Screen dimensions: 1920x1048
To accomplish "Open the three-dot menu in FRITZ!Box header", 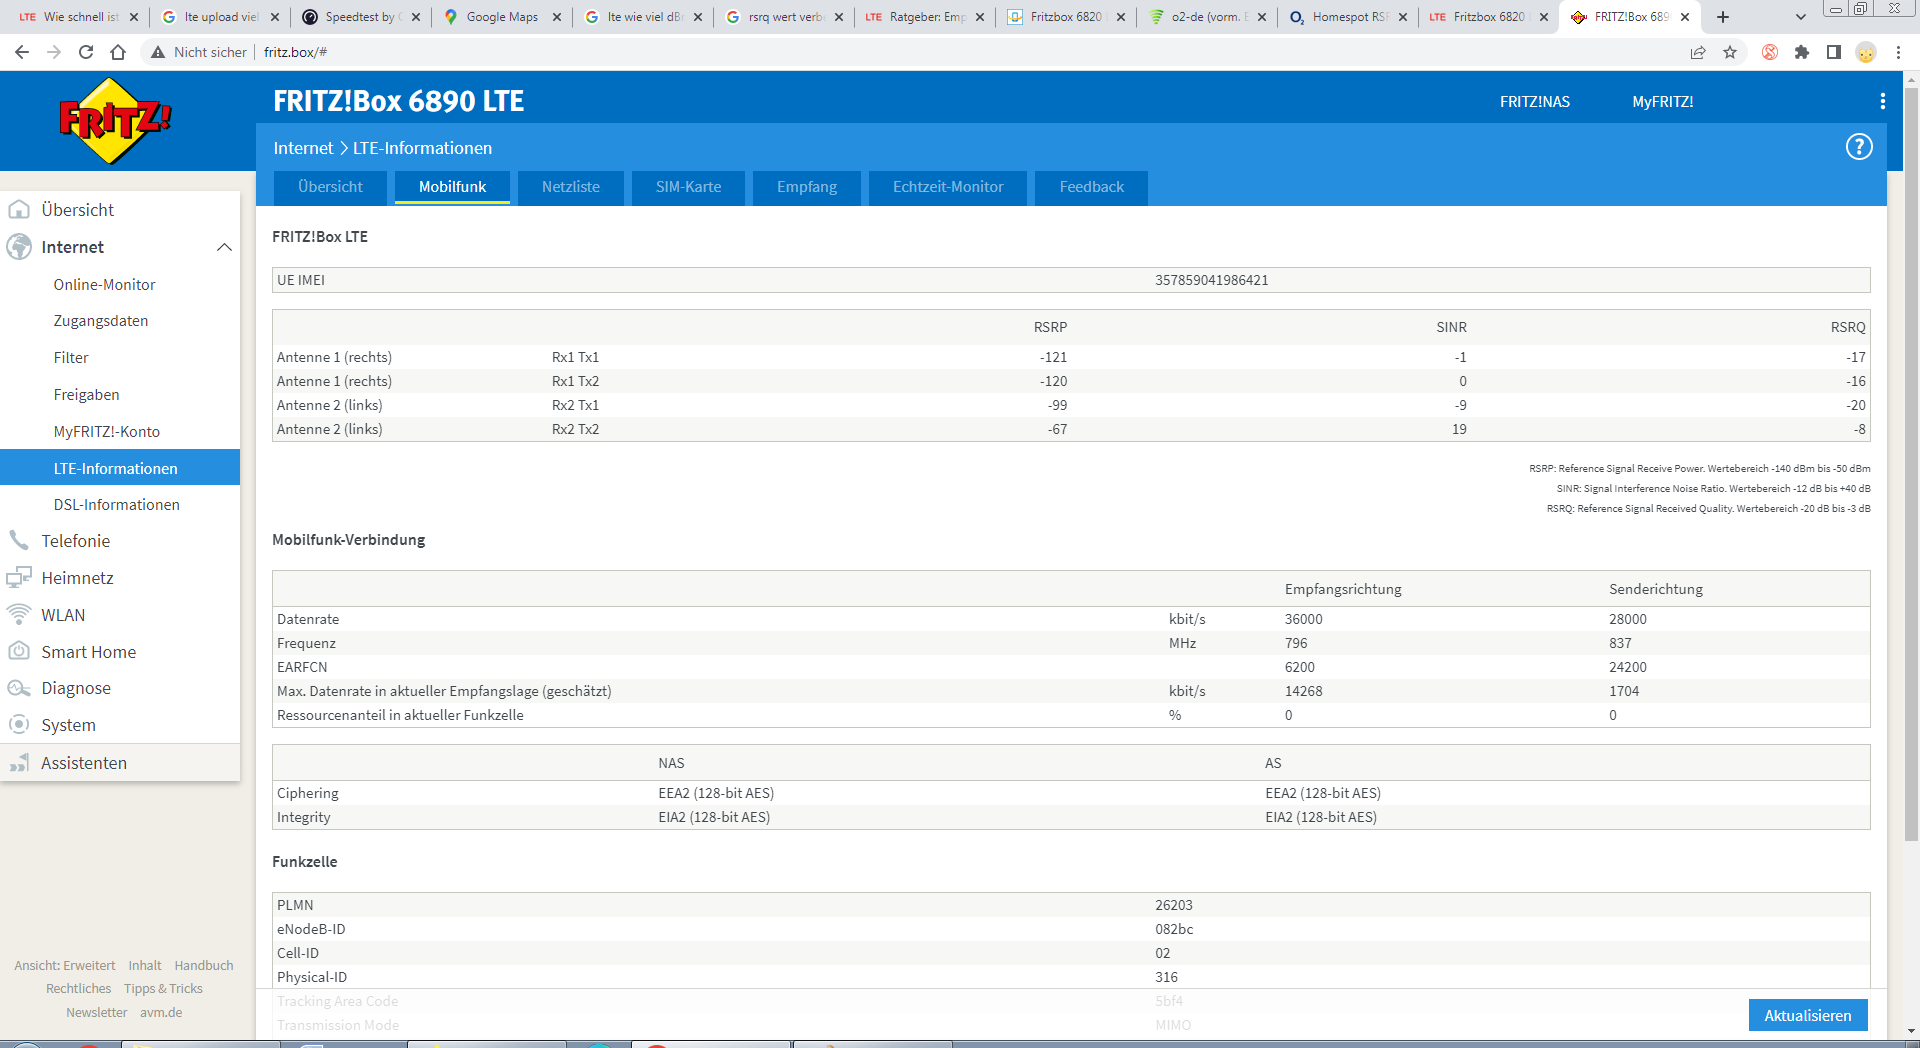I will click(1882, 101).
